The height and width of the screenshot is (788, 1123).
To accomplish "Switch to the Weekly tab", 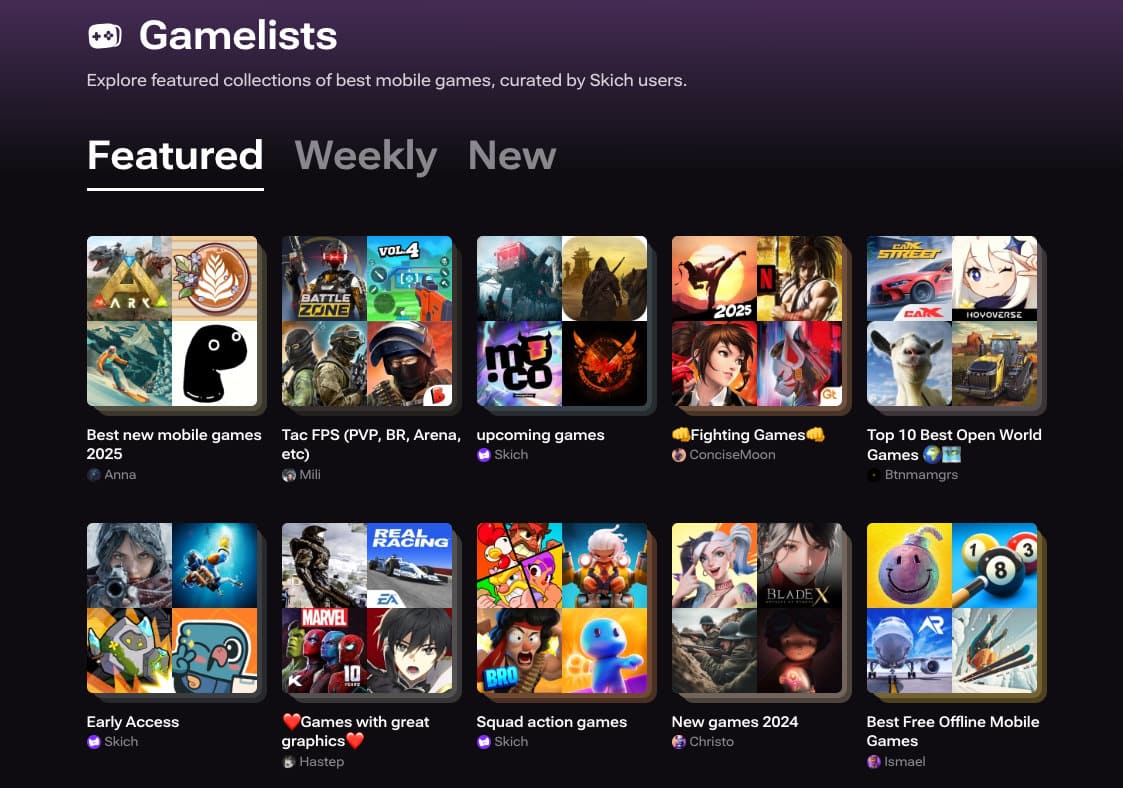I will [365, 155].
